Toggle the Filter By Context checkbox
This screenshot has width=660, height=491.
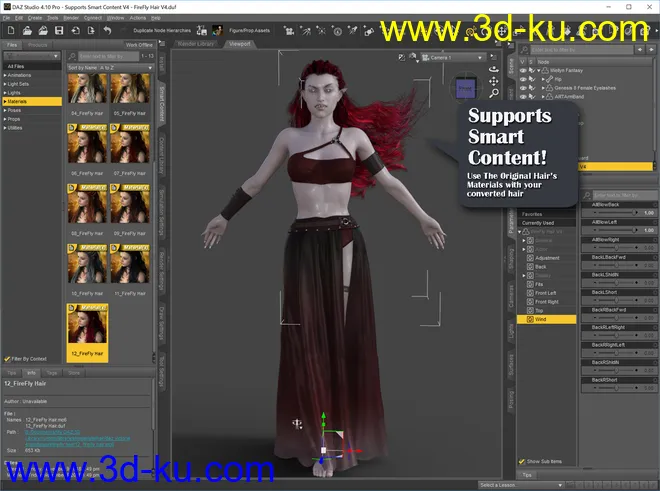[x=7, y=358]
